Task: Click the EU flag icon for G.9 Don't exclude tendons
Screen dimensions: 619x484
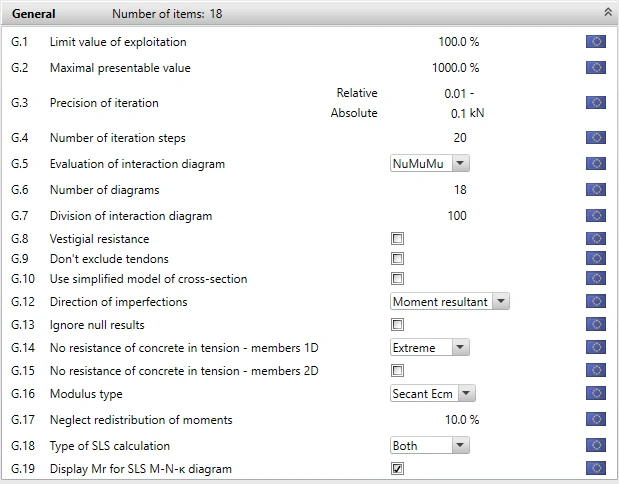Action: (596, 259)
